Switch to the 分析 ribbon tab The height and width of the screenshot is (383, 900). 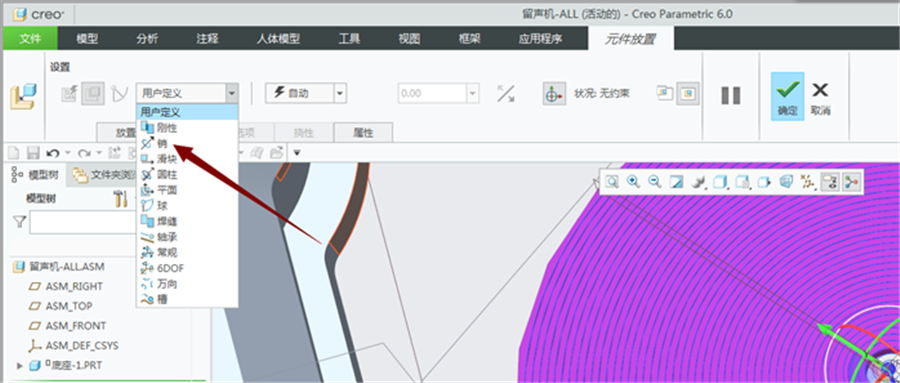[148, 38]
